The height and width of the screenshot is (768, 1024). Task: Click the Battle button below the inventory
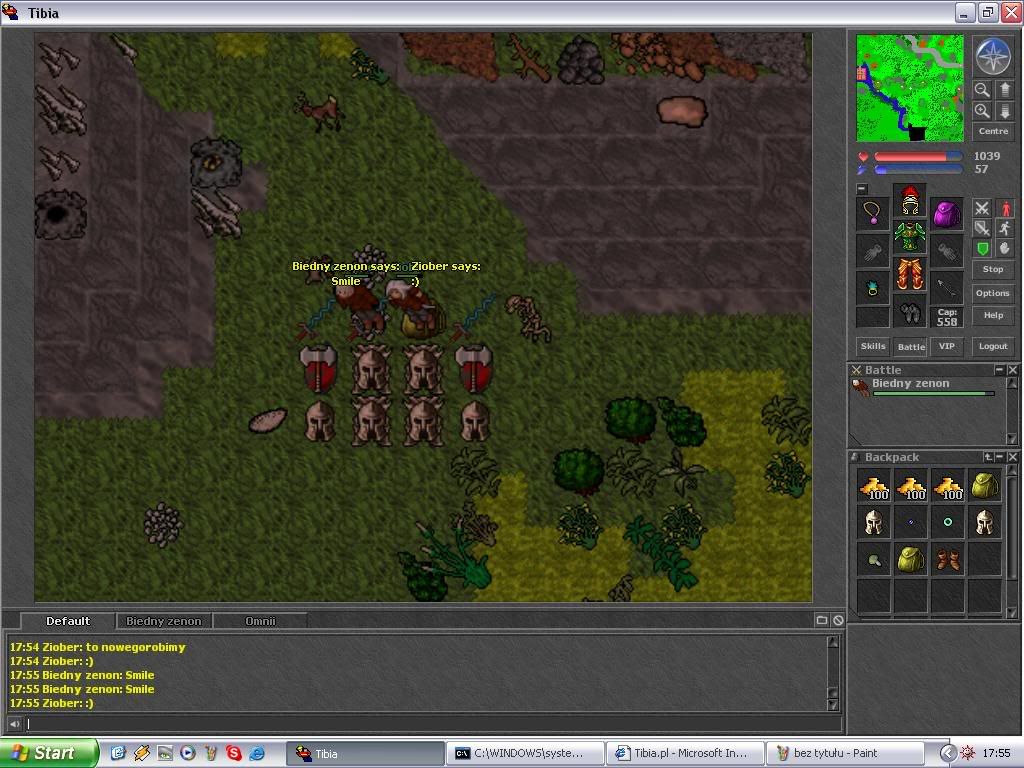(x=910, y=347)
